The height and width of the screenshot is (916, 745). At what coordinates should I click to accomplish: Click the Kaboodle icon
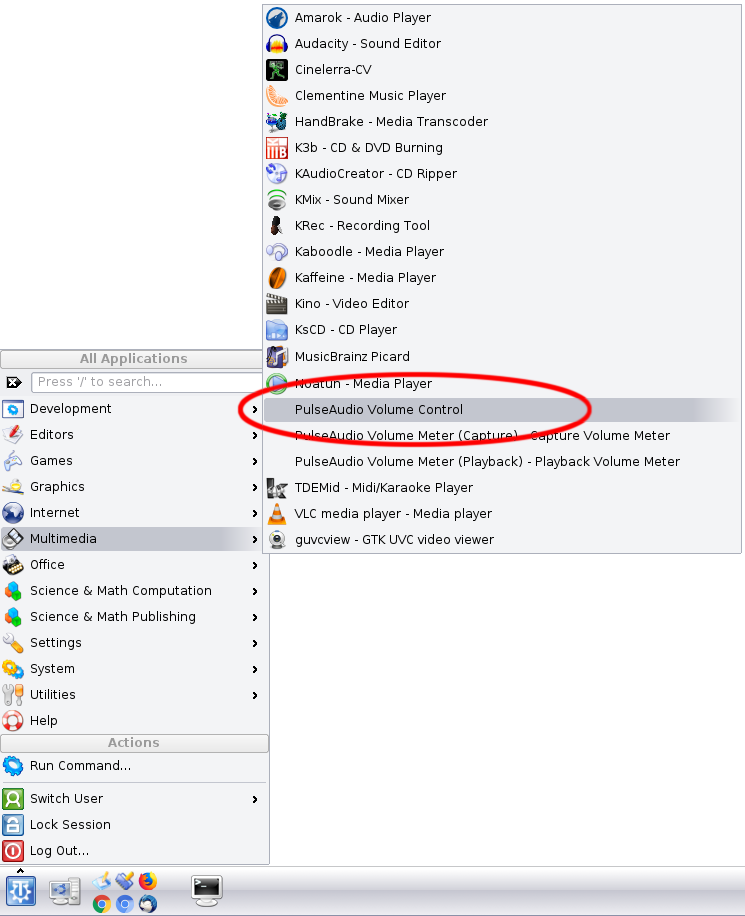click(277, 252)
